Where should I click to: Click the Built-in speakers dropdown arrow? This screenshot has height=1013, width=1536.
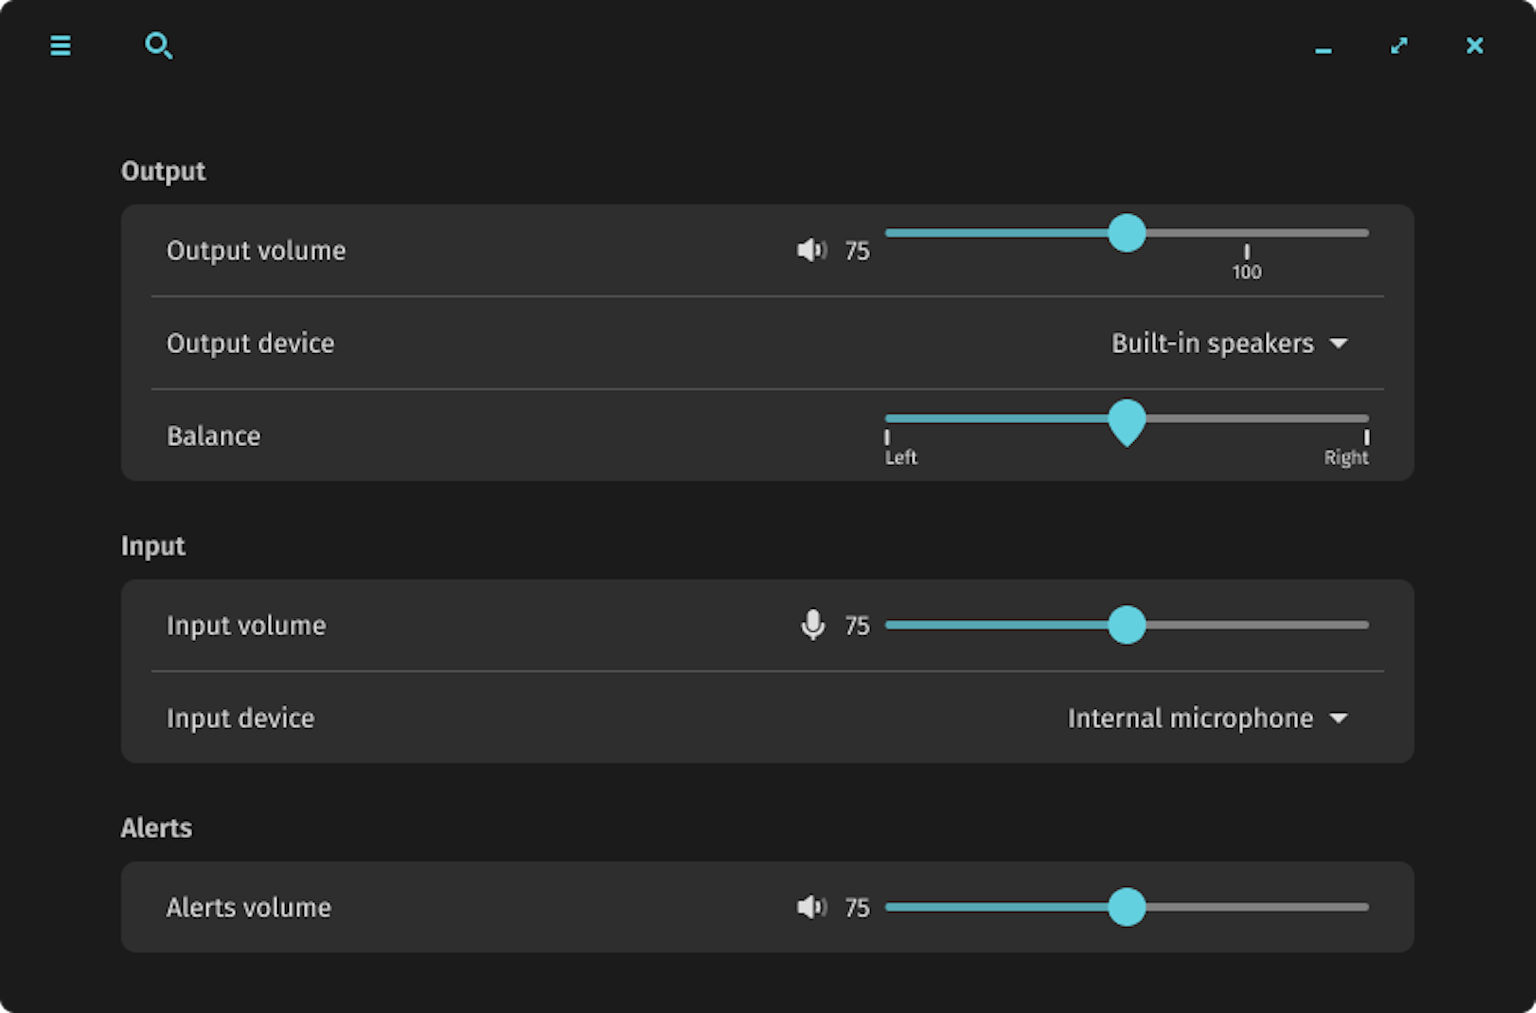1339,343
